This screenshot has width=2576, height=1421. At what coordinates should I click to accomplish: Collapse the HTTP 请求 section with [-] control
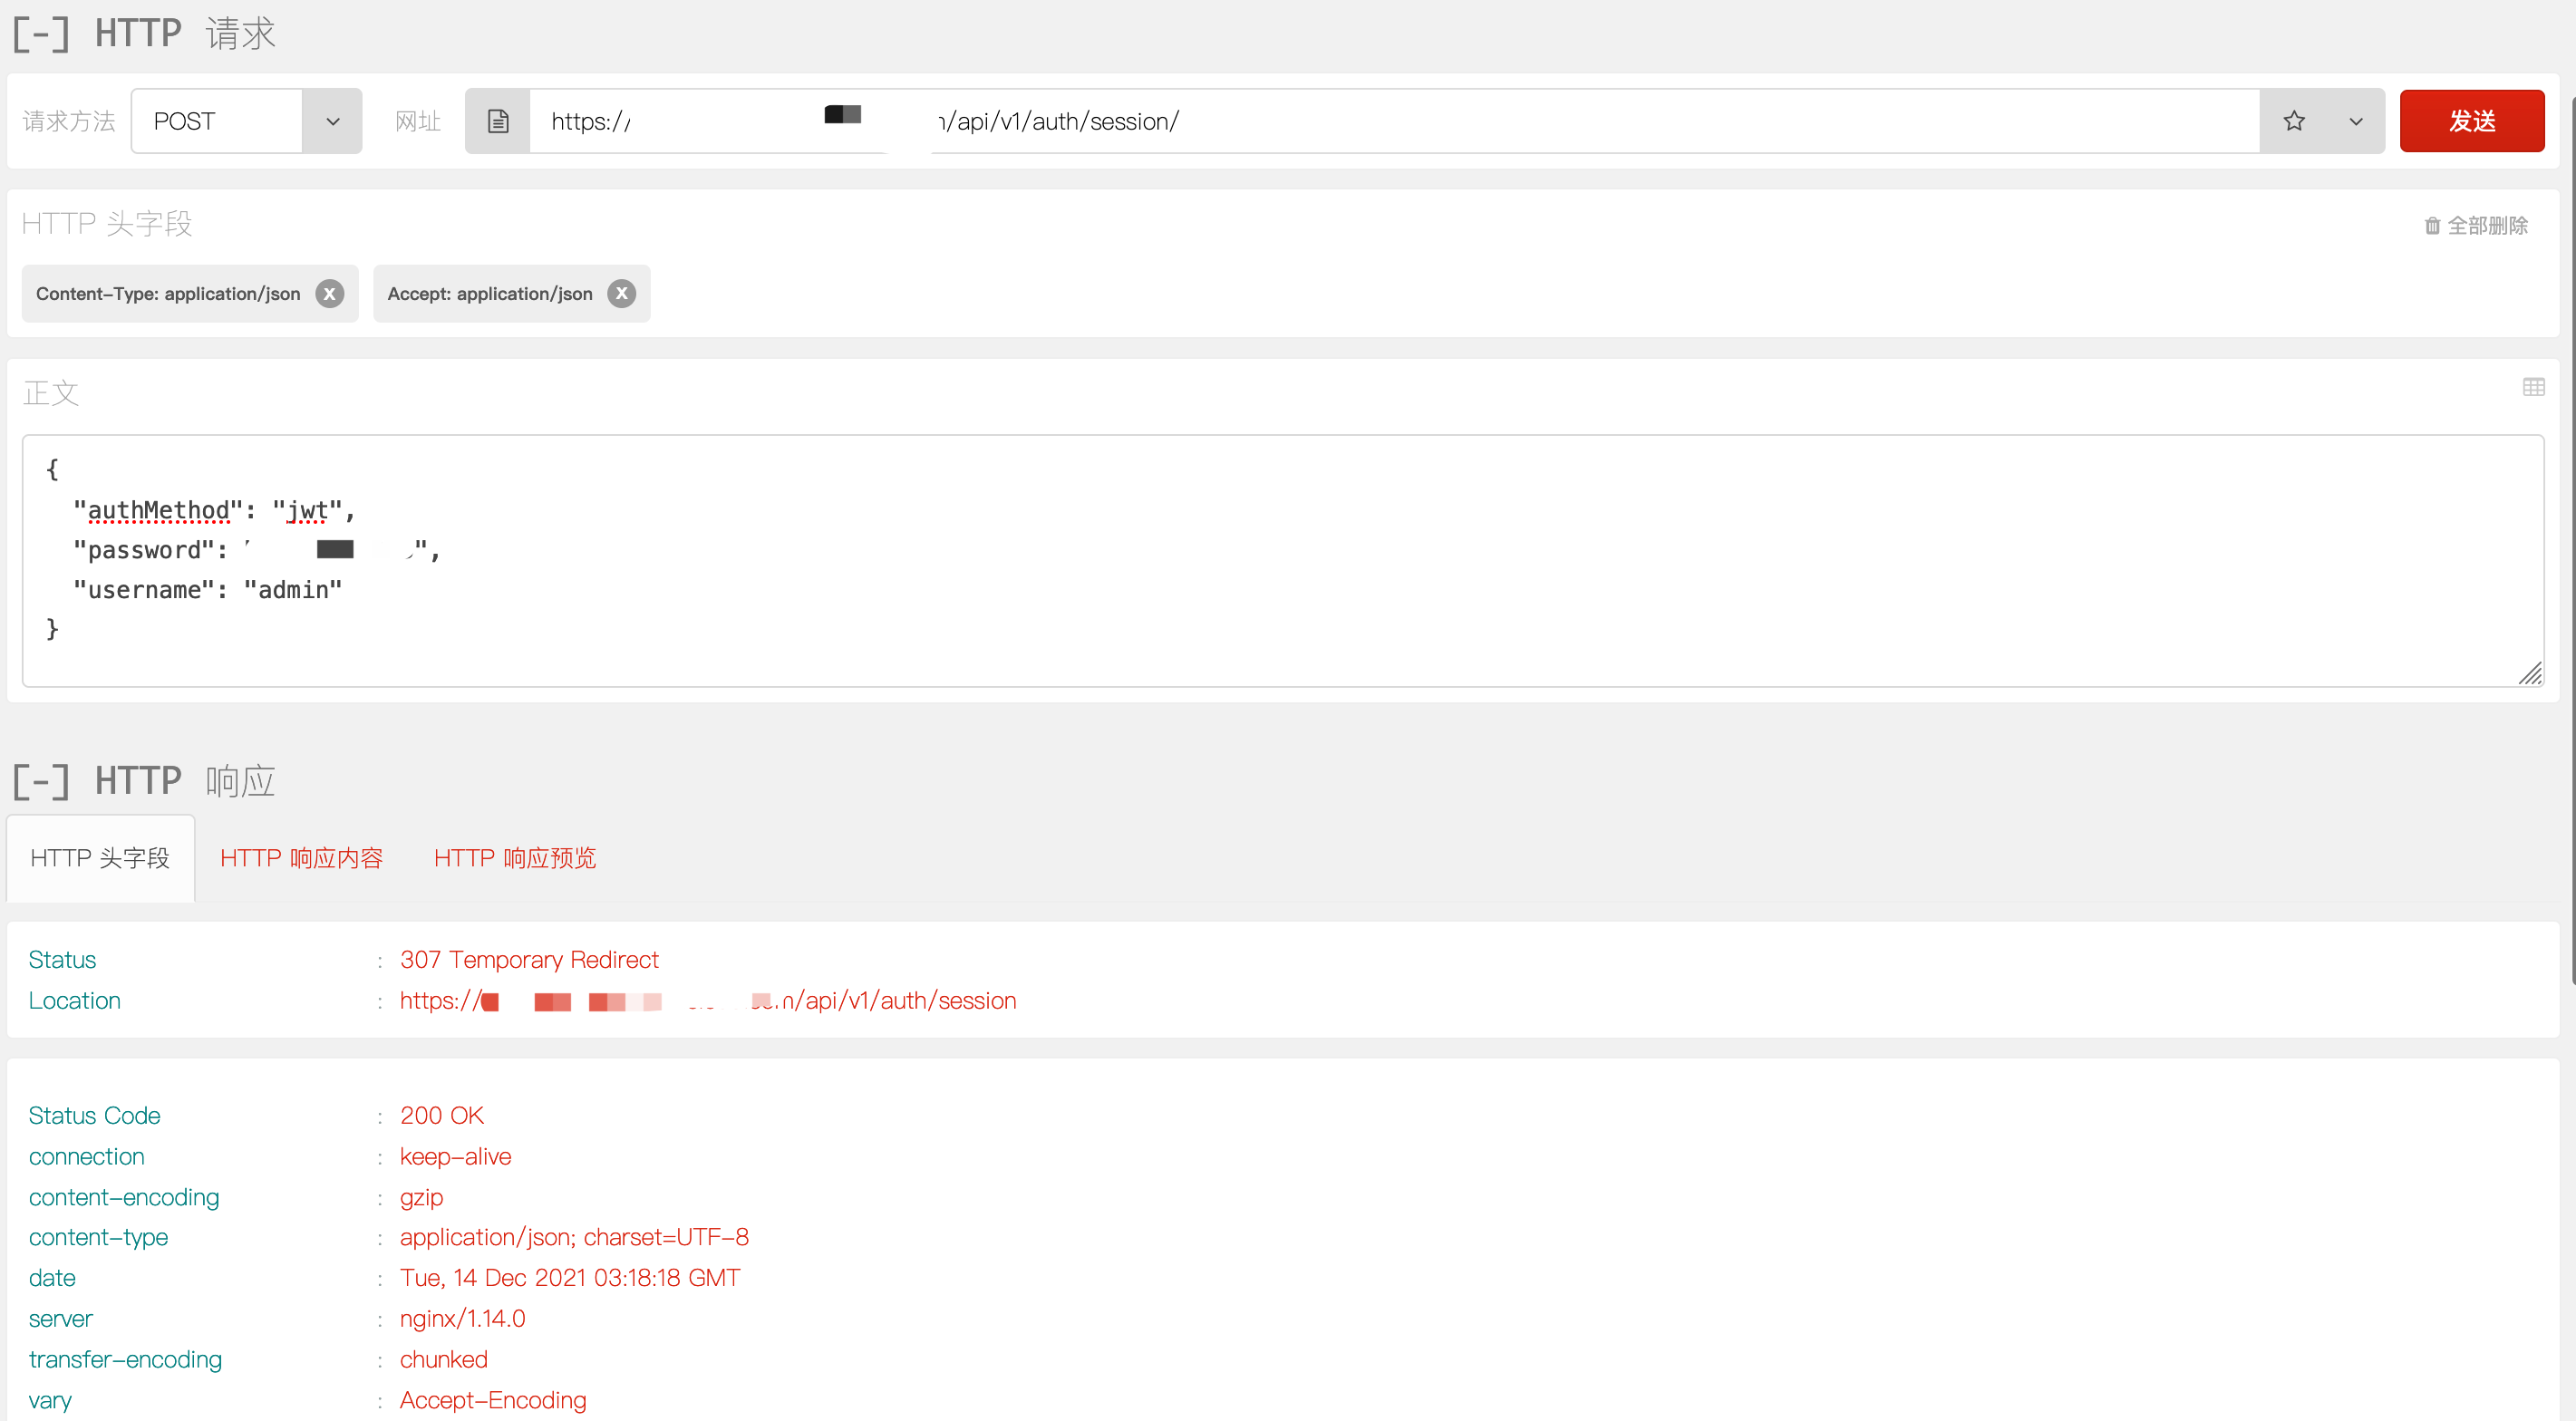40,33
